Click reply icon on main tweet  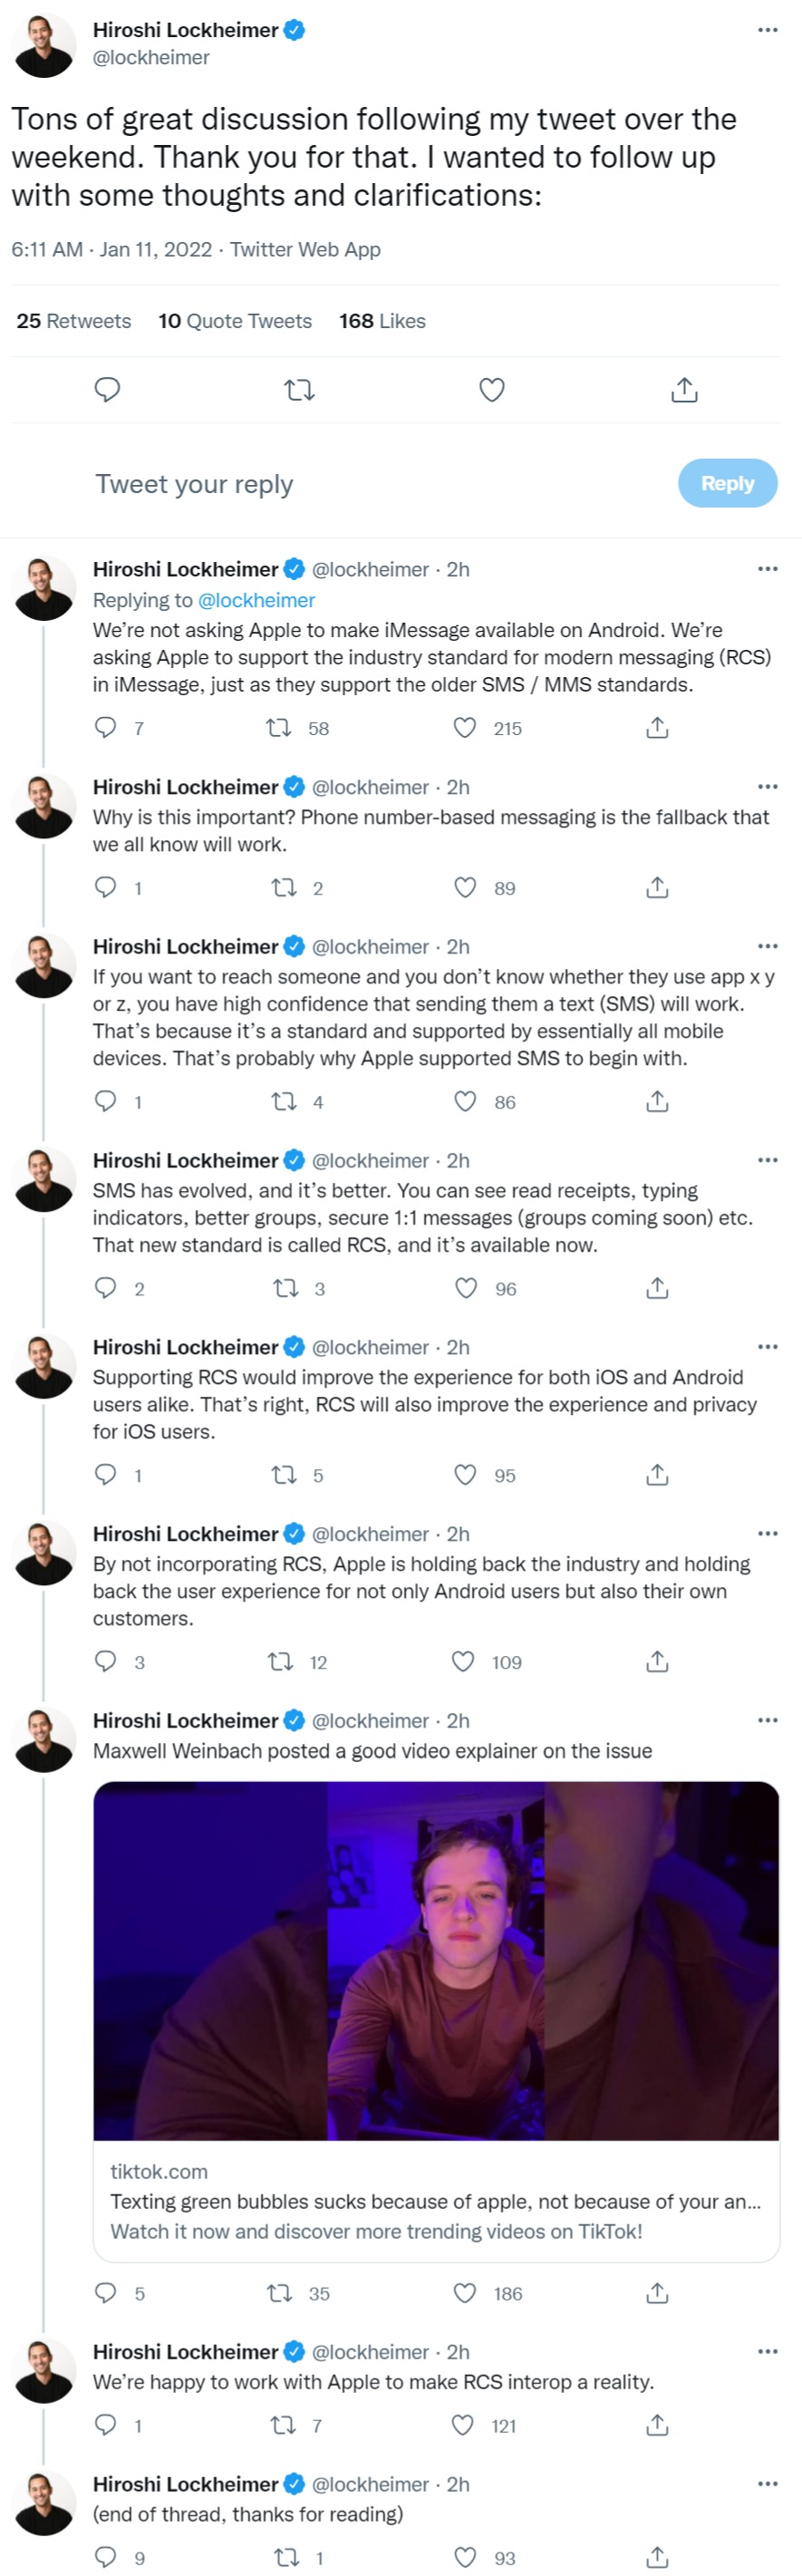107,390
